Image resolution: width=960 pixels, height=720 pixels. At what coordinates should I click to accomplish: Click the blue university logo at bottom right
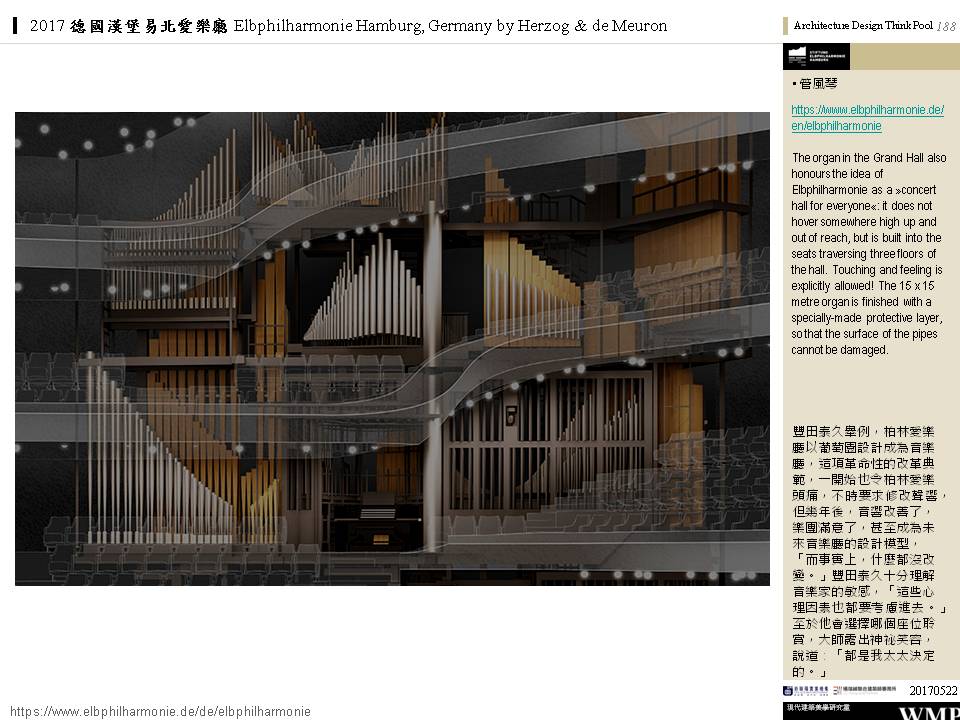(806, 691)
